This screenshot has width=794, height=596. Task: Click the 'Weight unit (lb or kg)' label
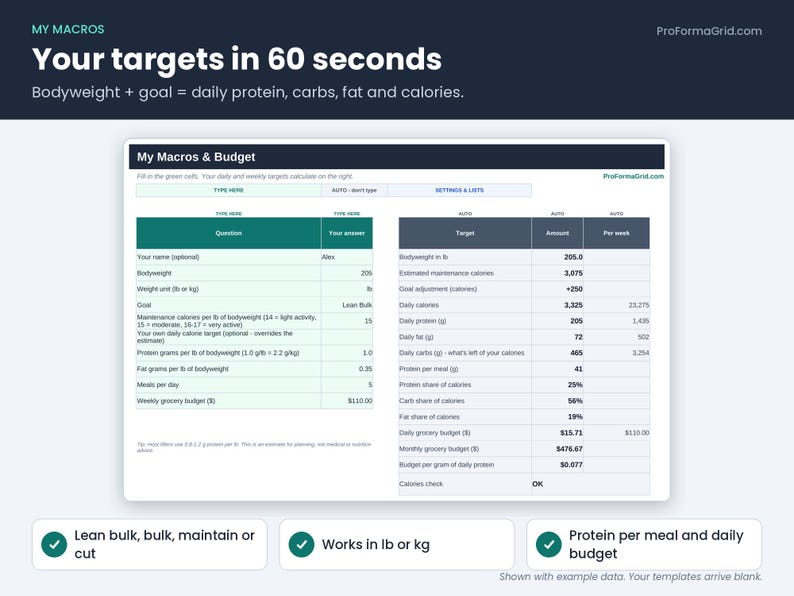[168, 289]
